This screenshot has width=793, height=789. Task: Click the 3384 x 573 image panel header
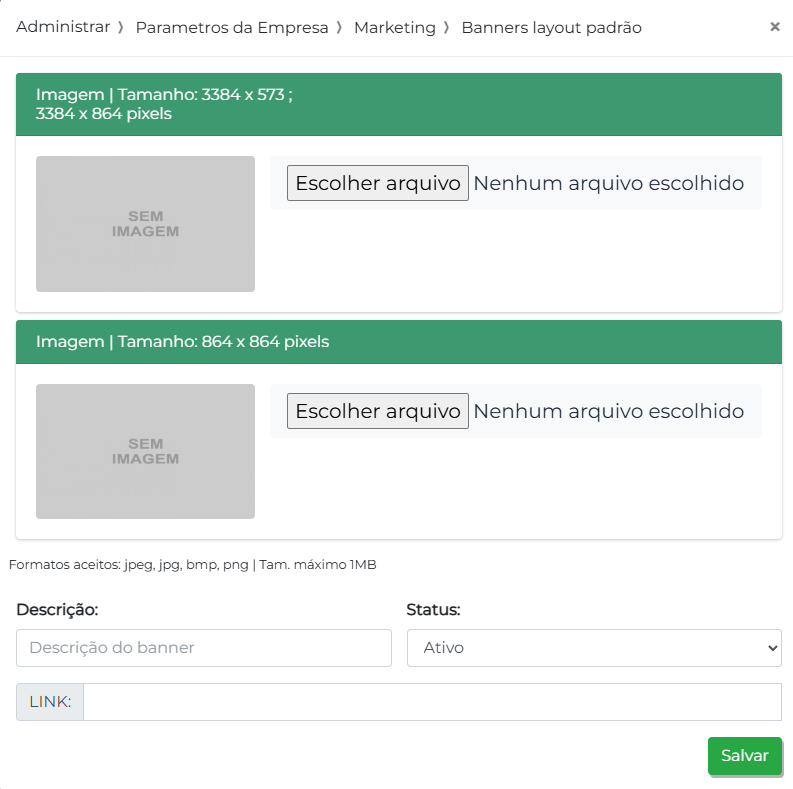click(398, 105)
